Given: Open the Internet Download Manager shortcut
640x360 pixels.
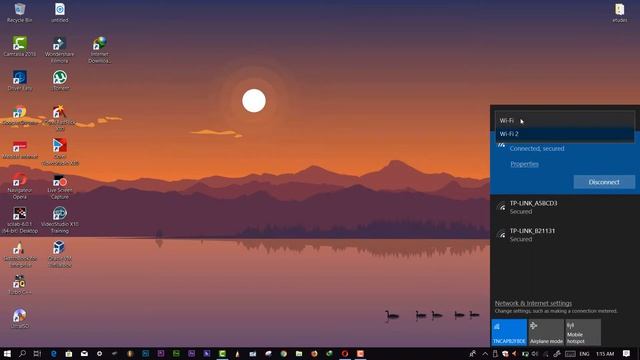Looking at the screenshot, I should coord(99,49).
